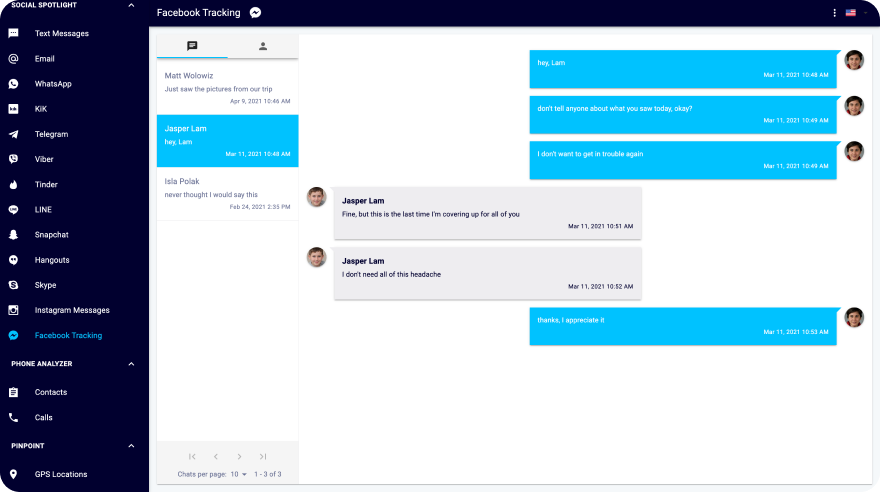Open the Isla Polak conversation

tap(227, 194)
